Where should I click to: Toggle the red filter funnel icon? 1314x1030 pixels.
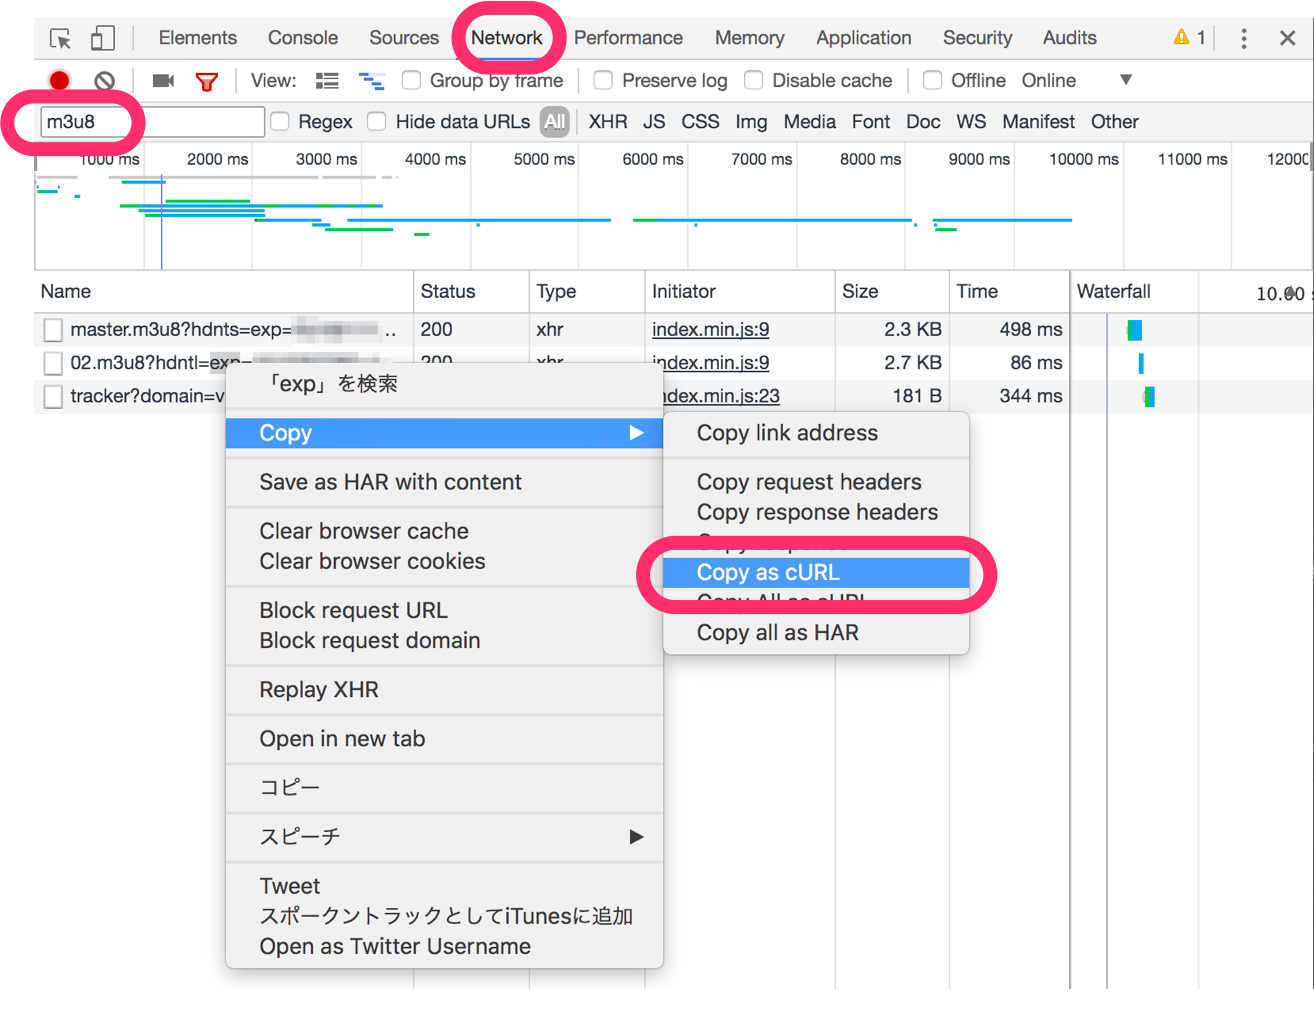207,82
